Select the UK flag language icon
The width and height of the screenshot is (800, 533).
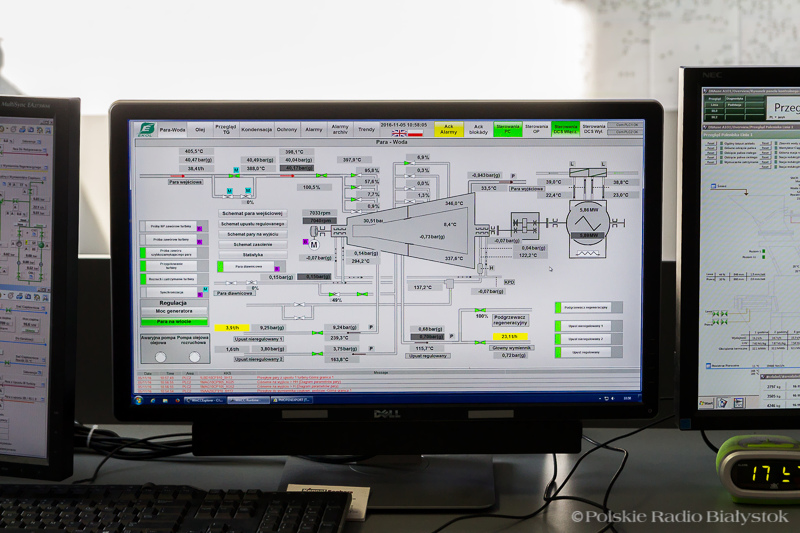point(400,133)
